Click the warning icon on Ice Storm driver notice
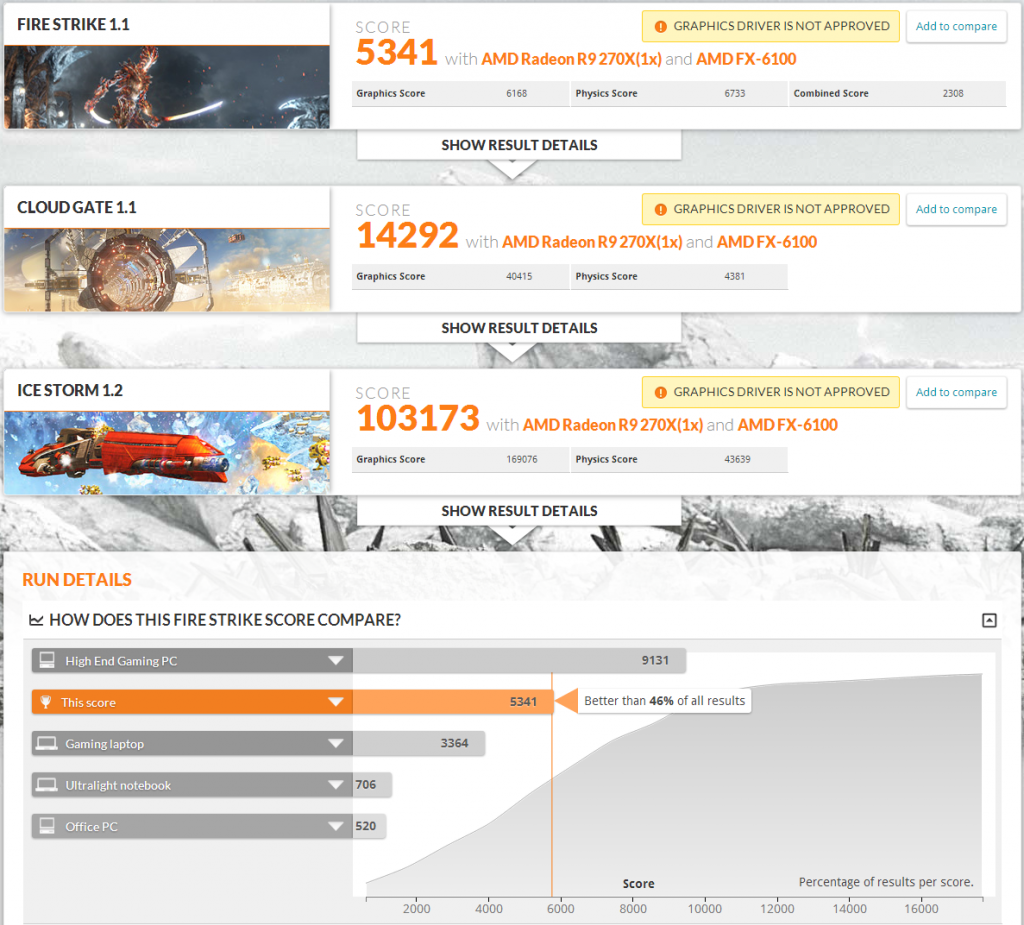This screenshot has height=925, width=1024. [660, 393]
